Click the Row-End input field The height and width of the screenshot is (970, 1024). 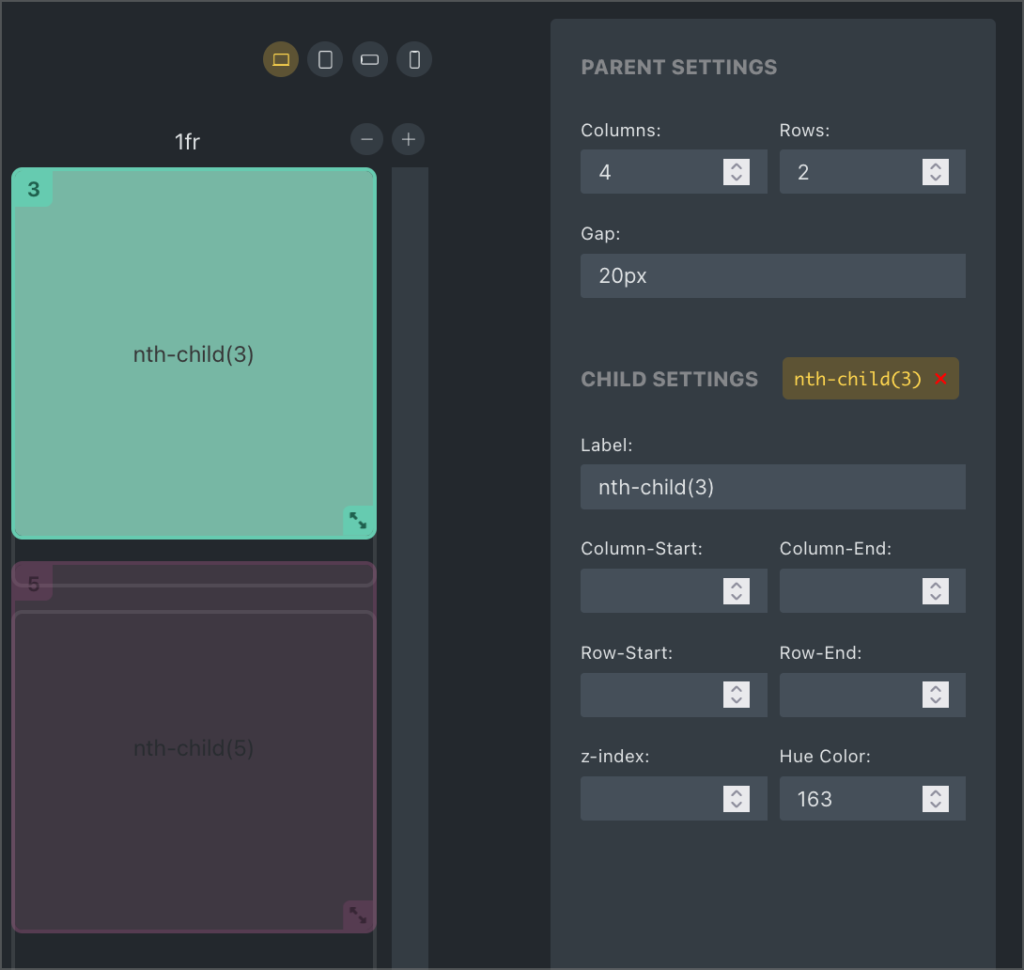[x=872, y=694]
